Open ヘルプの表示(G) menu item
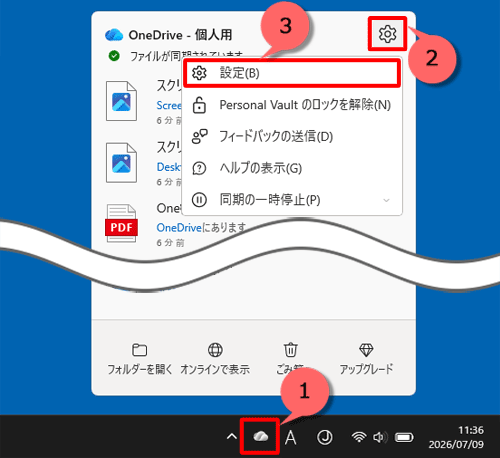 point(292,168)
